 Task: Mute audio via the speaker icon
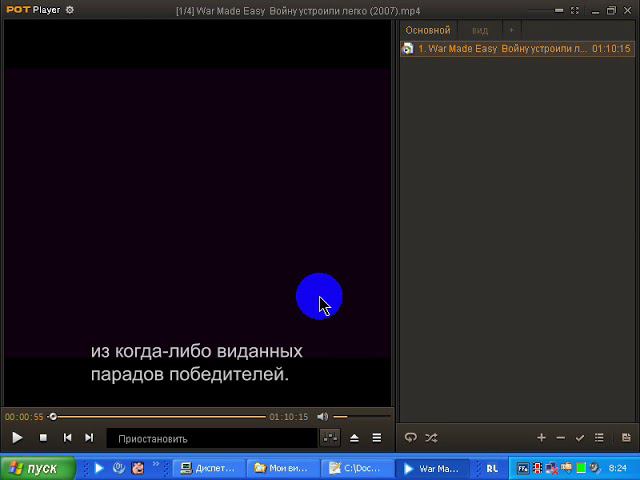322,416
